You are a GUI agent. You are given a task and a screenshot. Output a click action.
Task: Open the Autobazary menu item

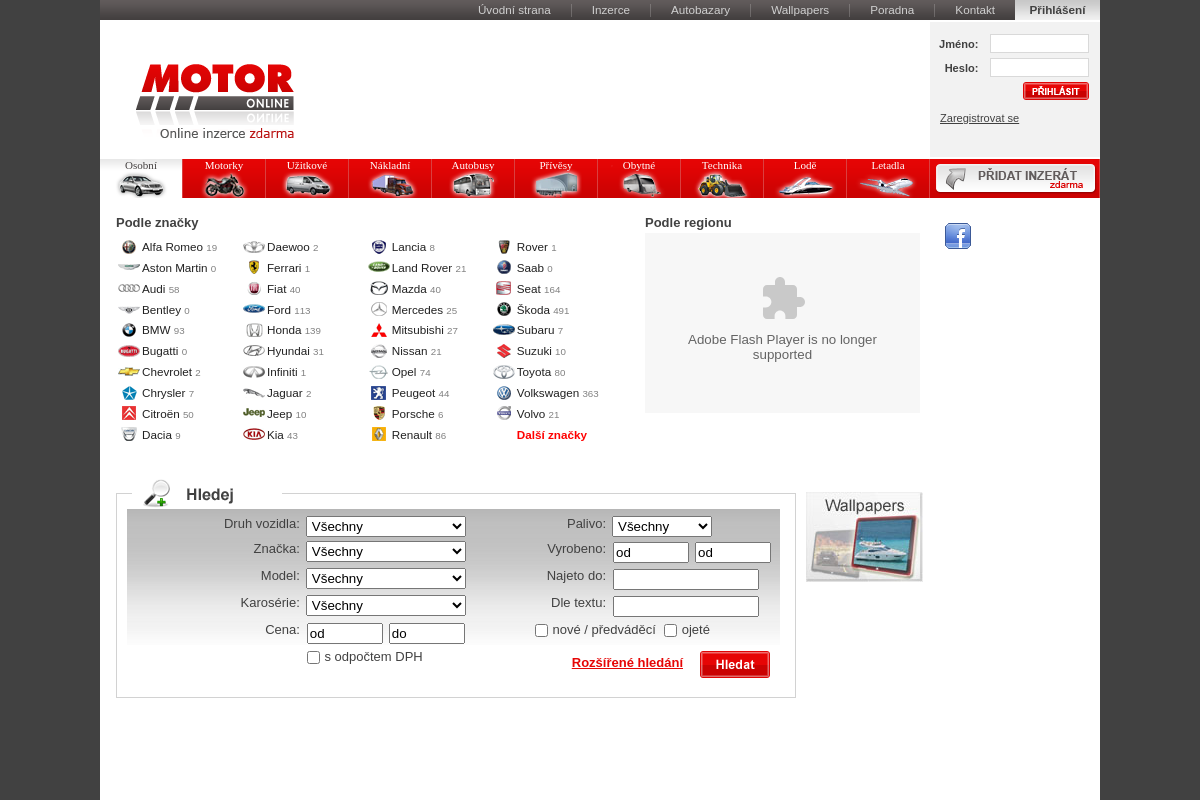coord(699,10)
